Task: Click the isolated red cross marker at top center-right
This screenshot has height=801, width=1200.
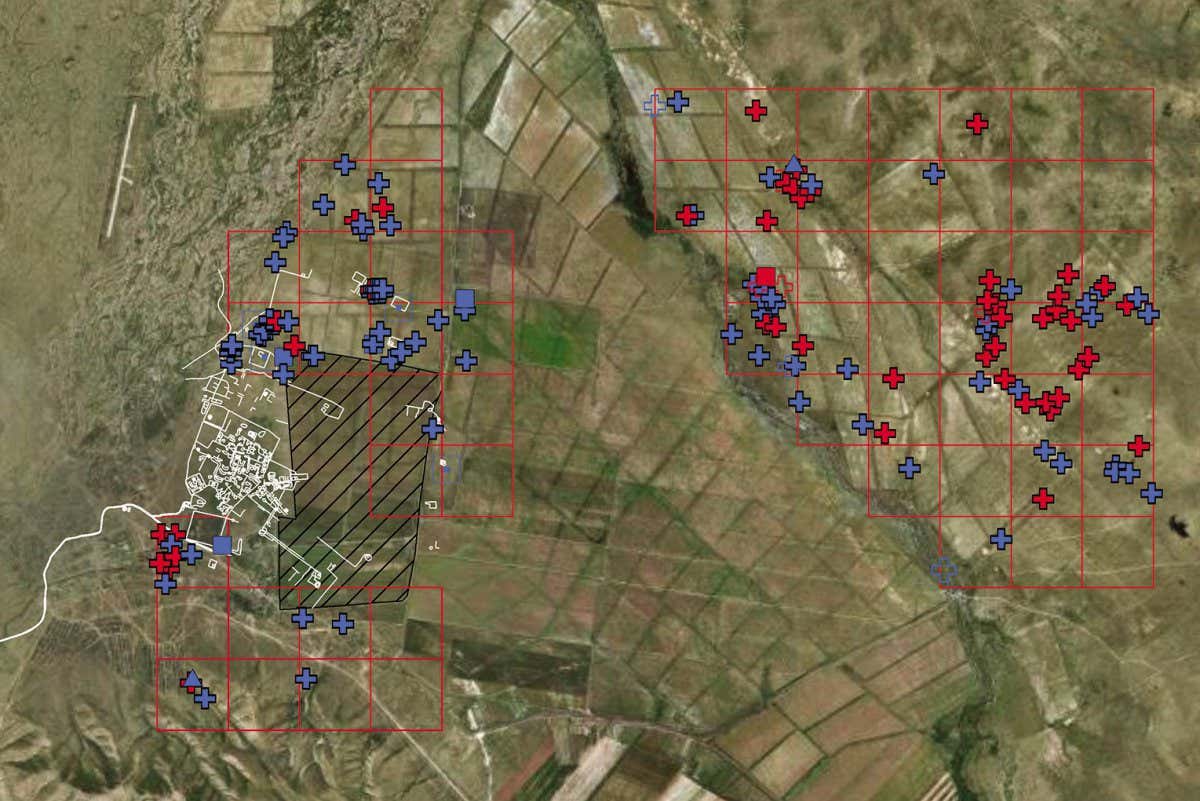Action: (755, 110)
